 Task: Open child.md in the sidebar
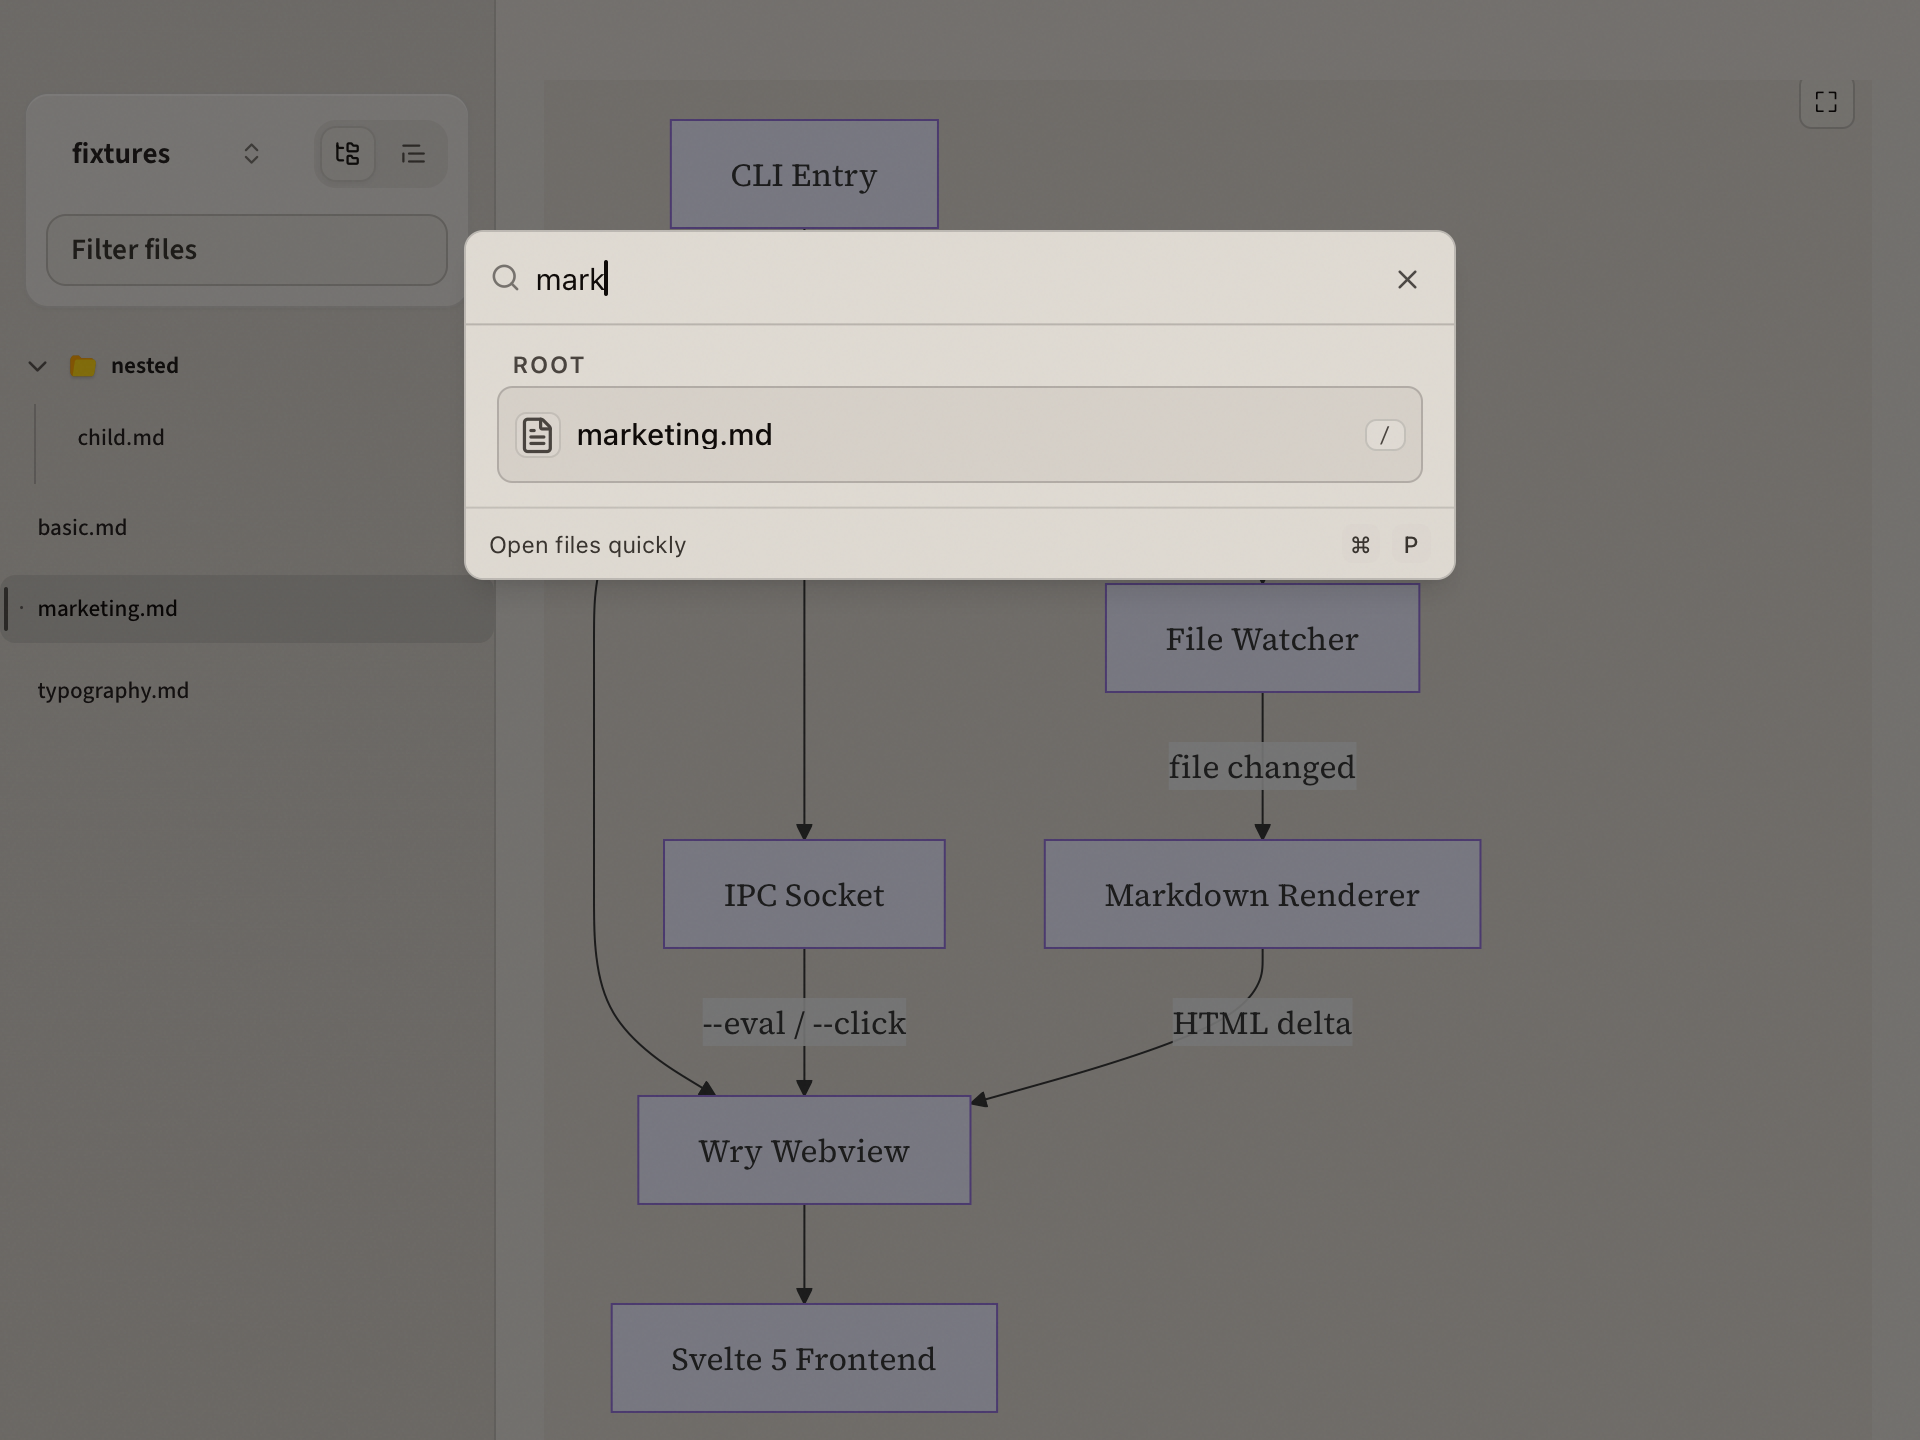click(120, 437)
